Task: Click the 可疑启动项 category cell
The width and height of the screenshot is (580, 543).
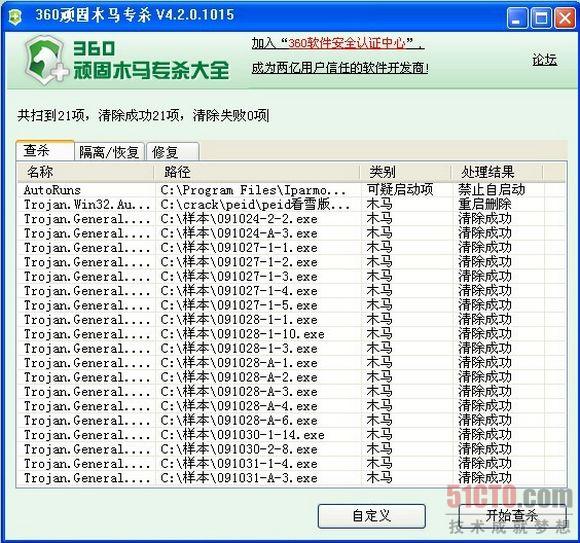Action: click(x=400, y=190)
